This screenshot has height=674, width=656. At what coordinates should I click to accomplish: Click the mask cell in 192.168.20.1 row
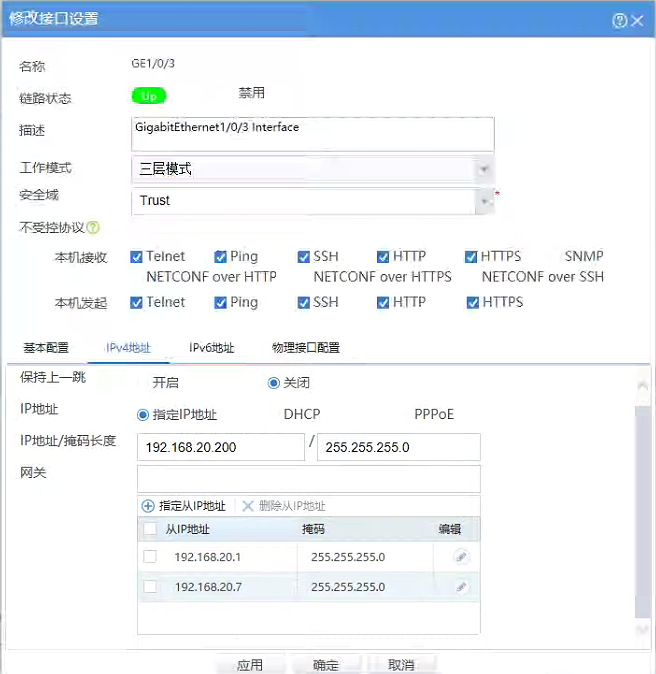(x=348, y=557)
